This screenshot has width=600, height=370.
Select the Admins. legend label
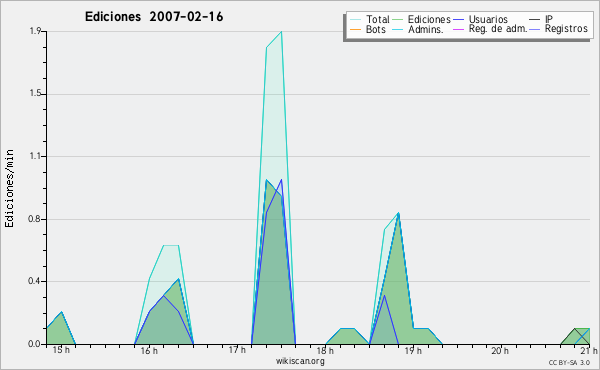[x=426, y=29]
